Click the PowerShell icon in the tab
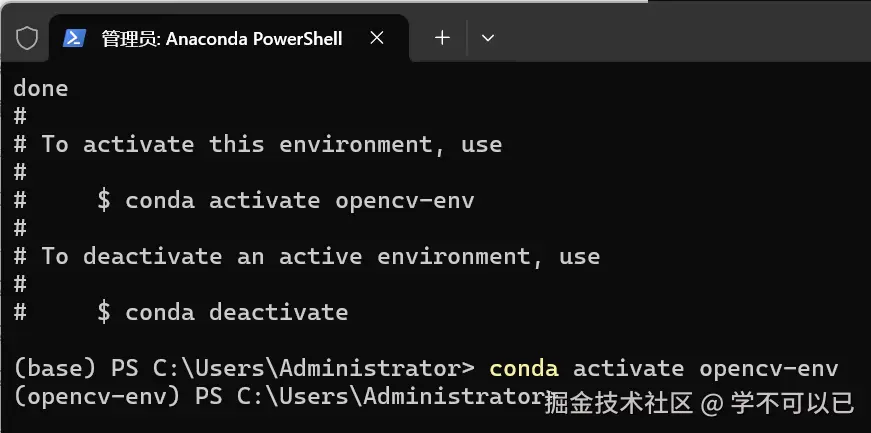Screen dimensions: 871x433 point(74,38)
